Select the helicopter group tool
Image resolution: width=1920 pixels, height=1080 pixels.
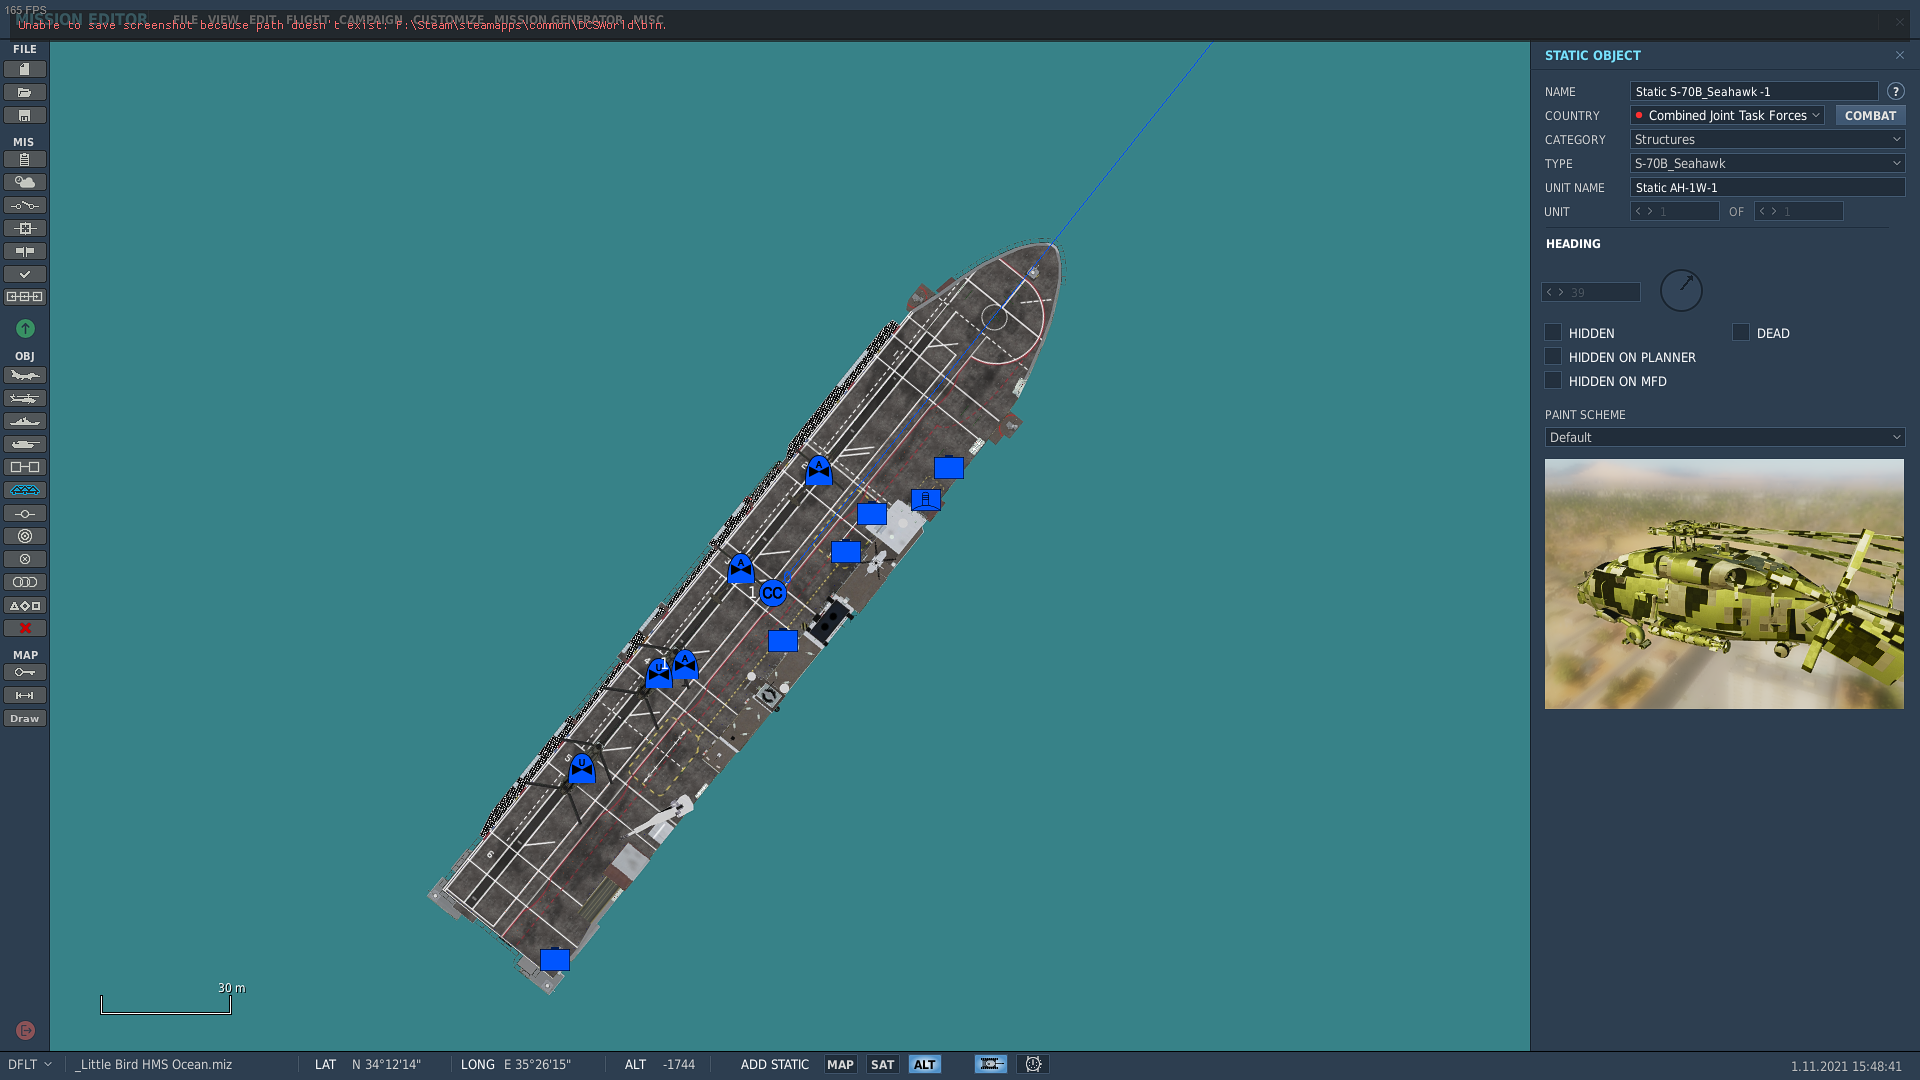pos(25,398)
